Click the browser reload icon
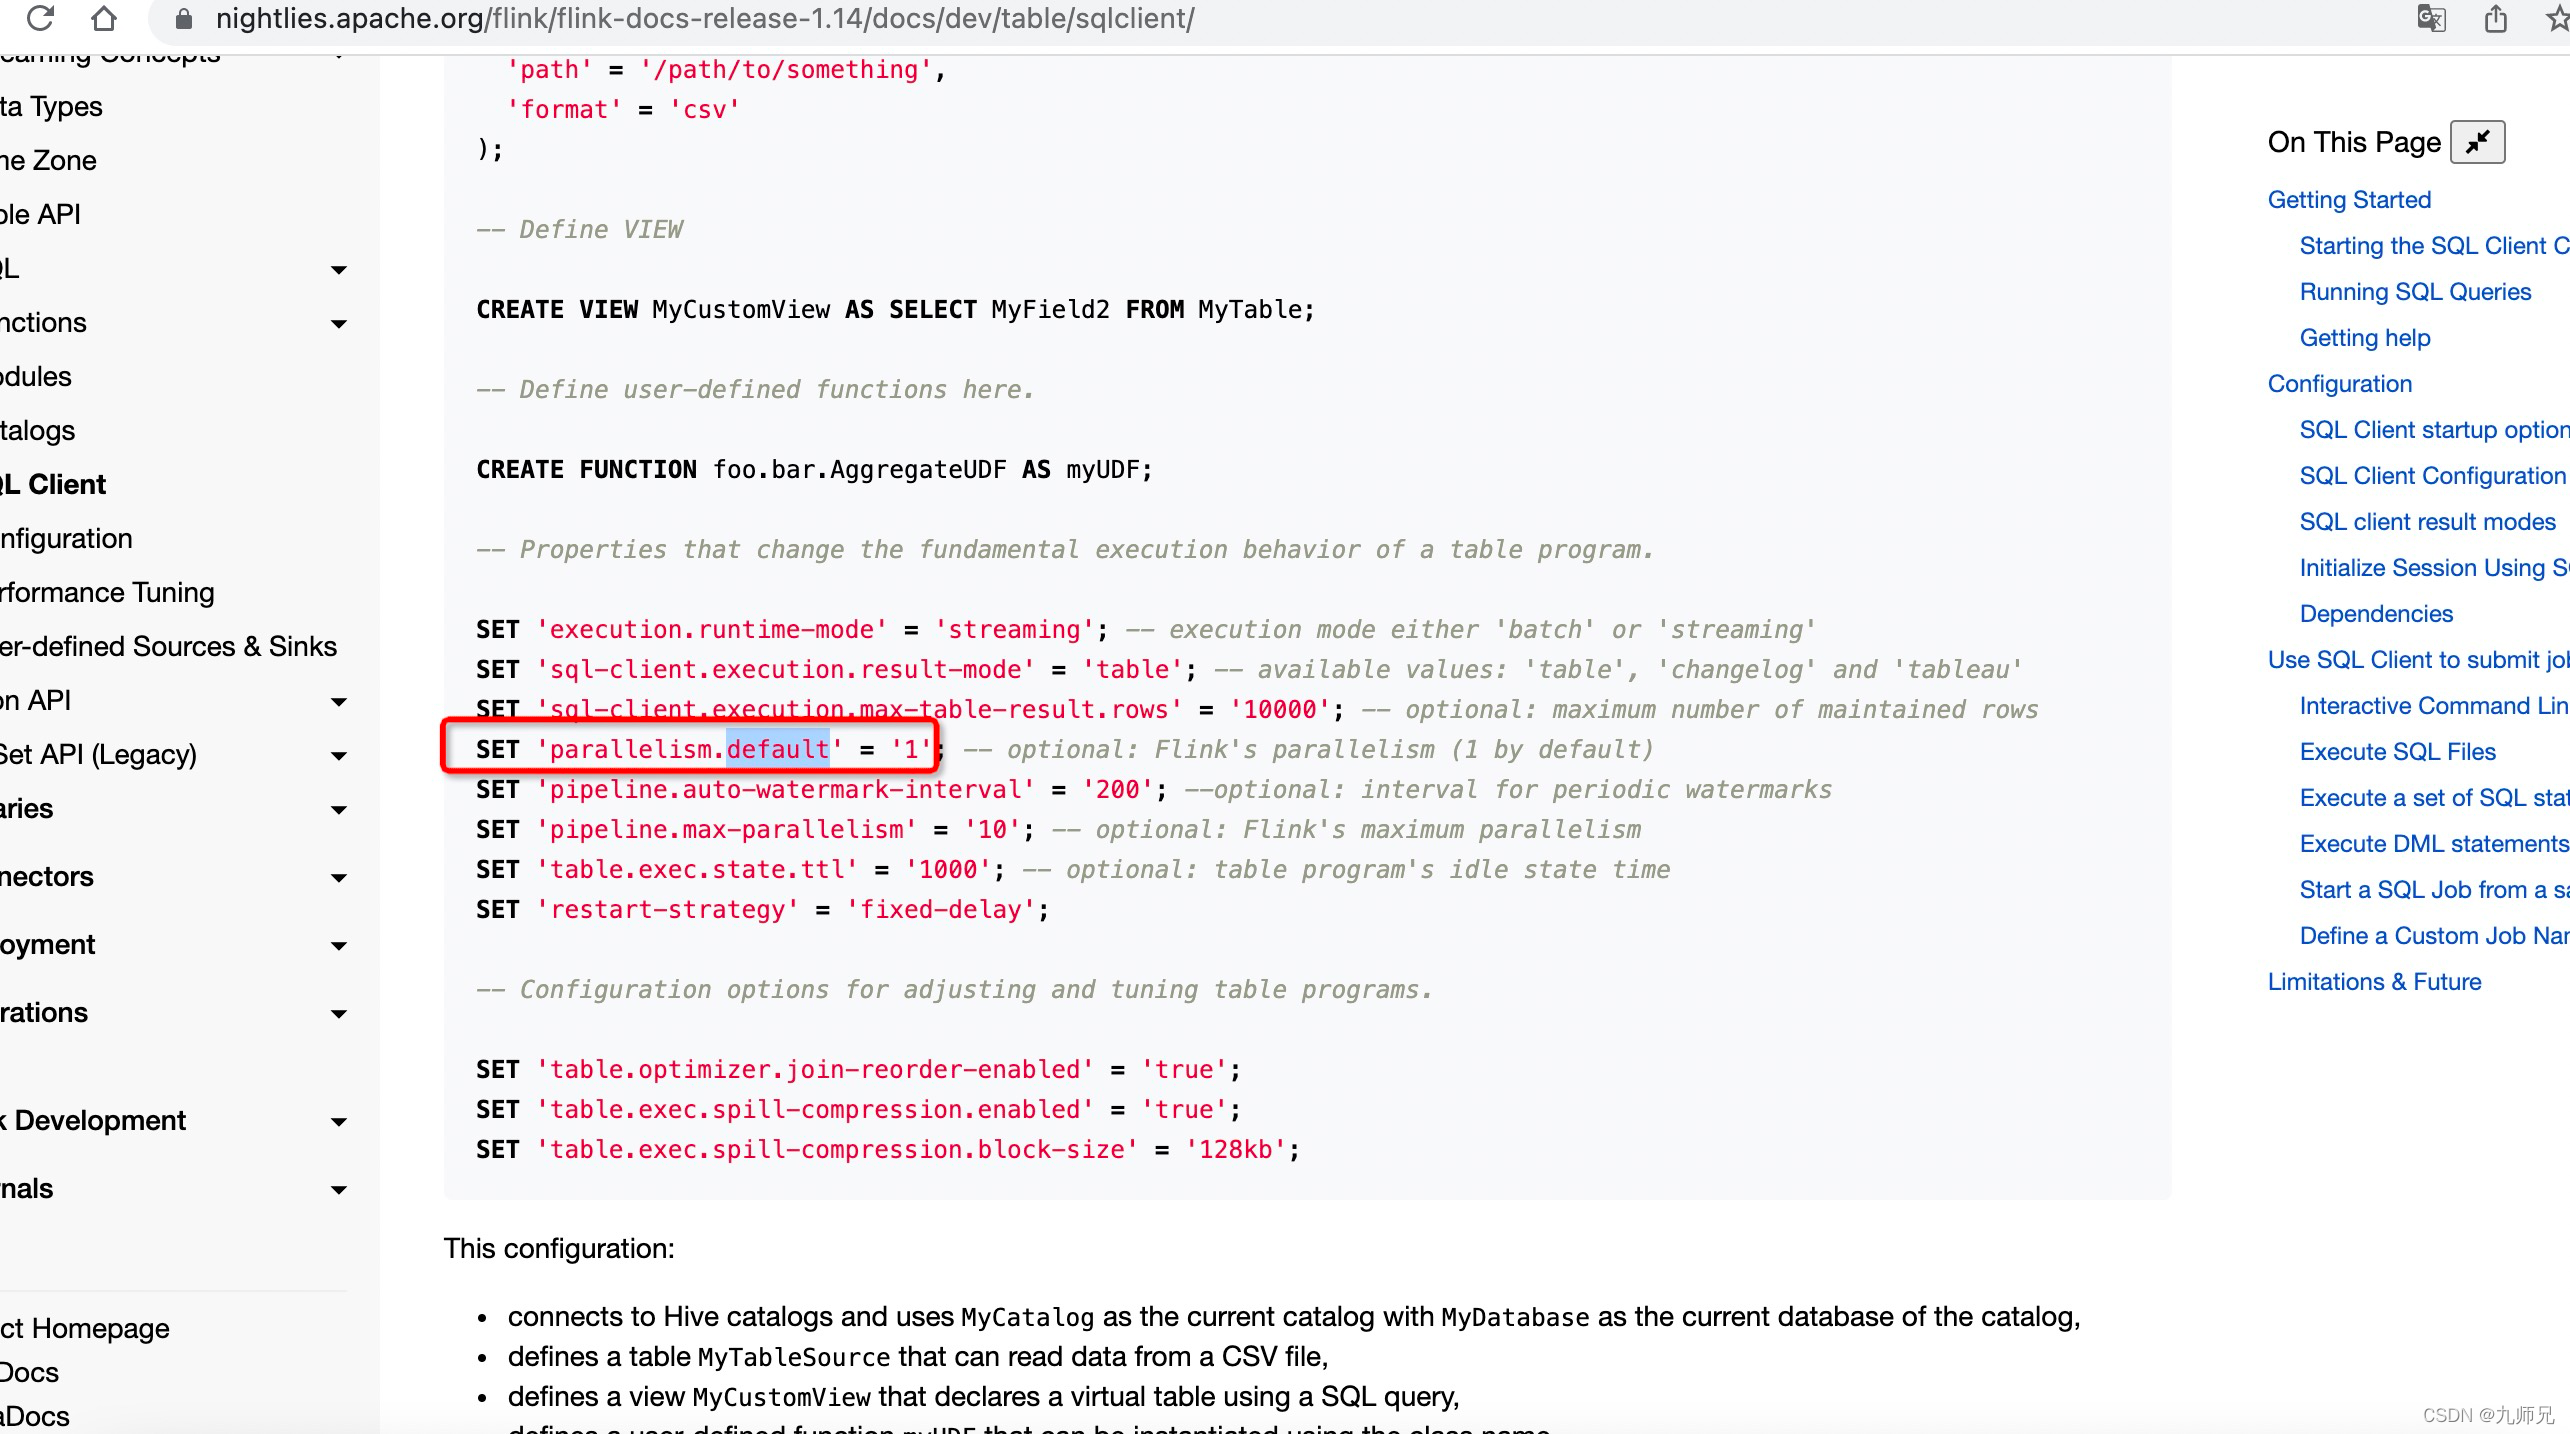The height and width of the screenshot is (1434, 2570). point(41,18)
